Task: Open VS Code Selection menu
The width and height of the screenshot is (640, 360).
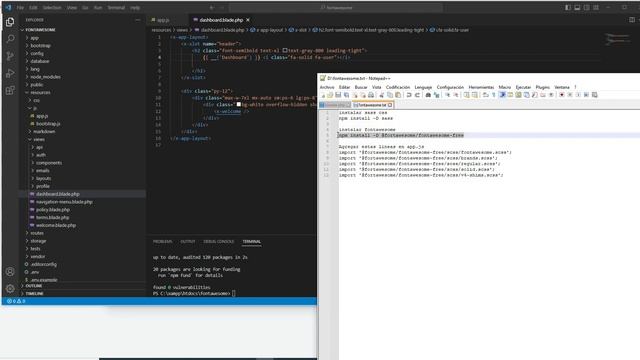Action: tap(52, 7)
